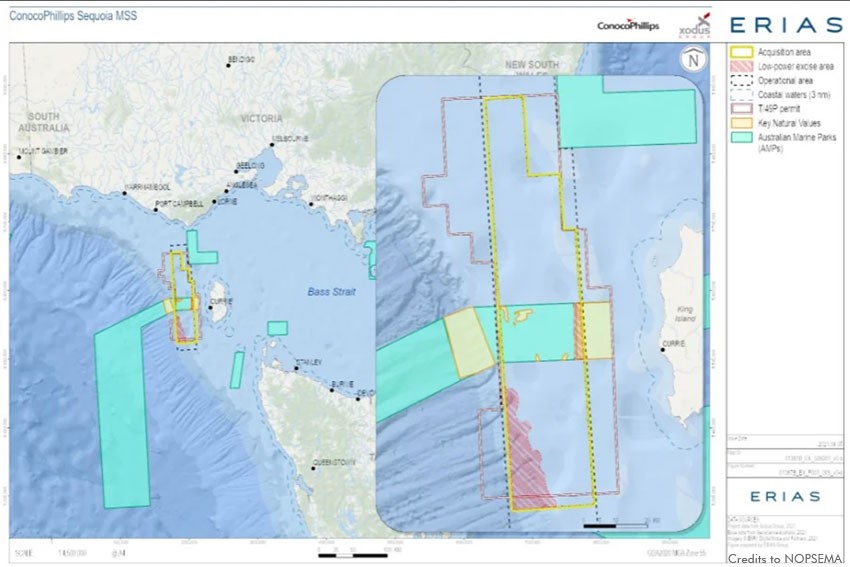The image size is (850, 567).
Task: Click the Queenstown marker on Tasmania
Action: point(313,463)
